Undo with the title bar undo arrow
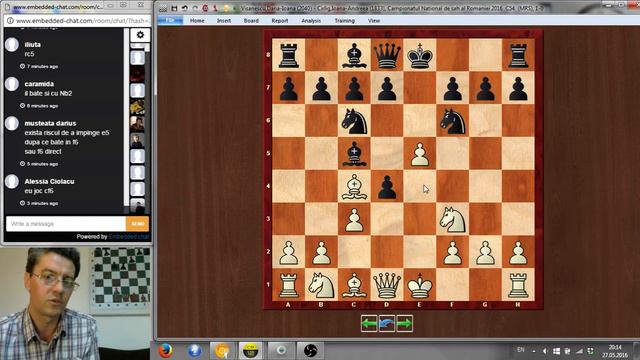 pyautogui.click(x=184, y=8)
